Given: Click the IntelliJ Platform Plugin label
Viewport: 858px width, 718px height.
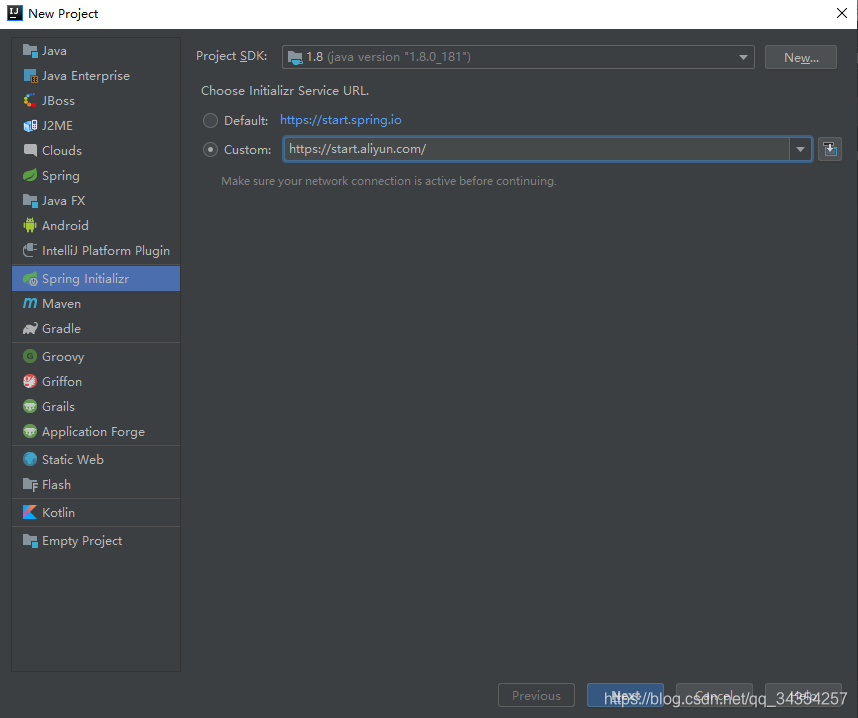Looking at the screenshot, I should (x=106, y=251).
